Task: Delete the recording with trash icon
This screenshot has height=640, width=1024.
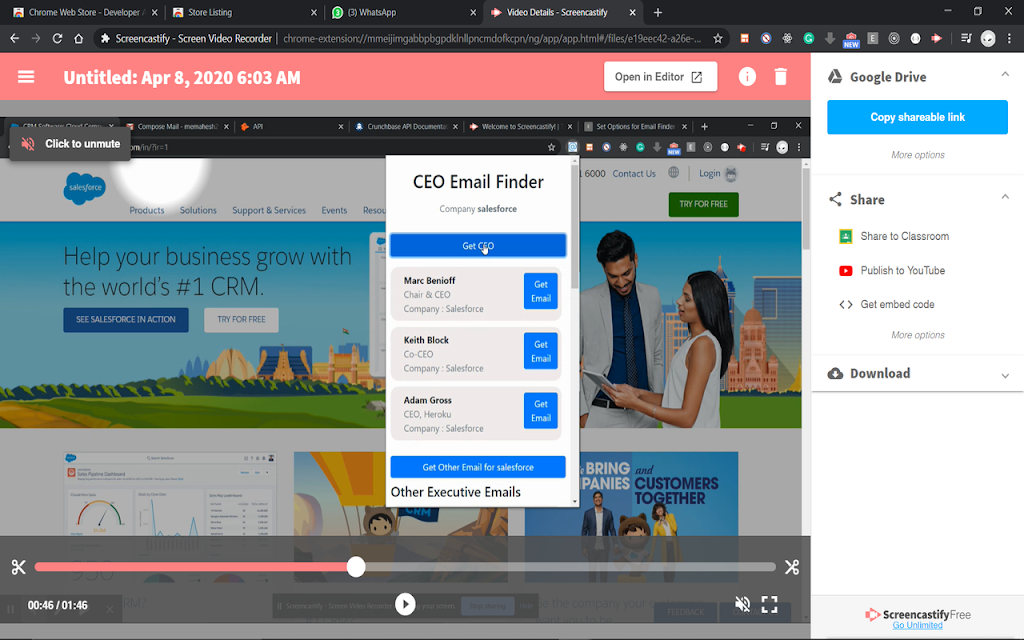Action: coord(780,77)
